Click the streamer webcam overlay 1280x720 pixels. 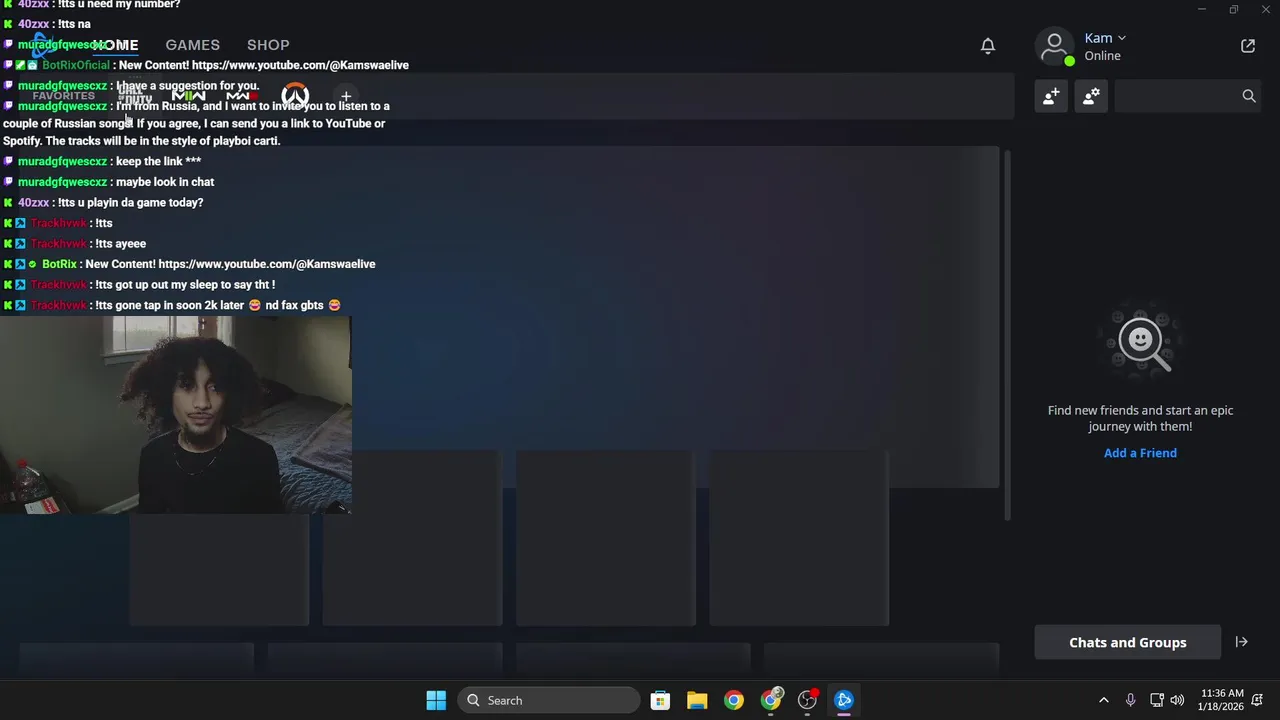coord(175,415)
